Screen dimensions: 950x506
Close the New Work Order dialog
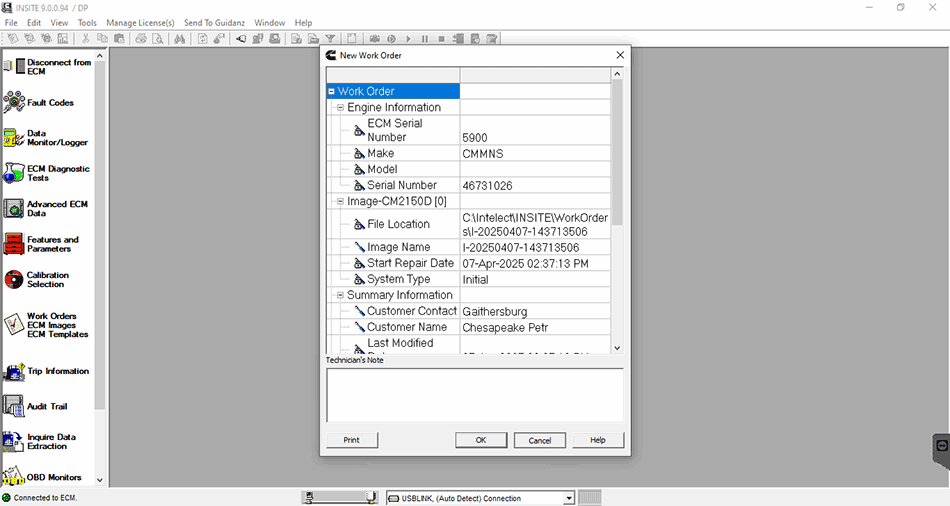tap(620, 55)
